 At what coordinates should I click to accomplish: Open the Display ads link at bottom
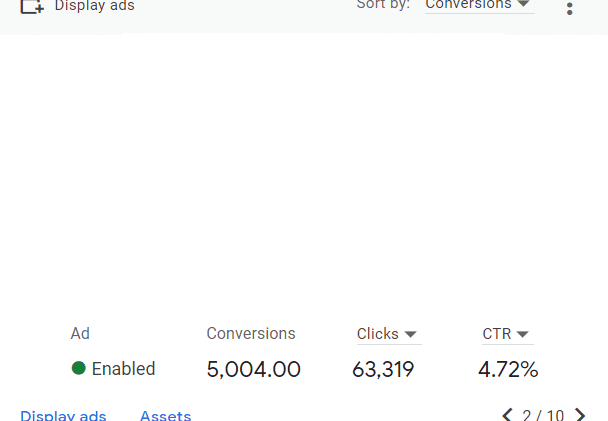pyautogui.click(x=63, y=415)
